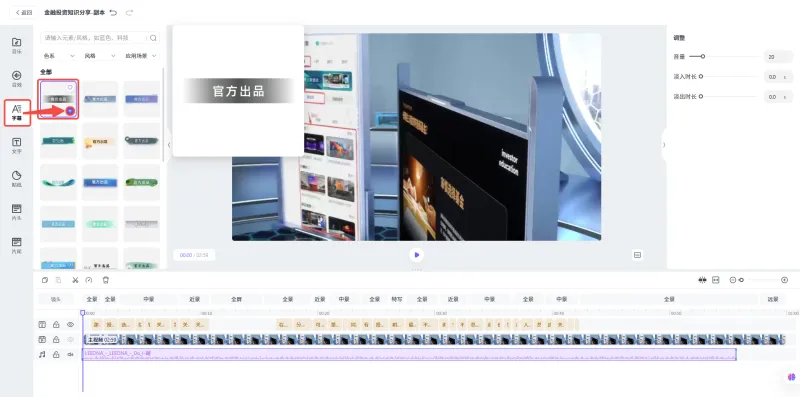Click the redo arrow beside the project title
Viewport: 800px width, 397px height.
pos(129,12)
